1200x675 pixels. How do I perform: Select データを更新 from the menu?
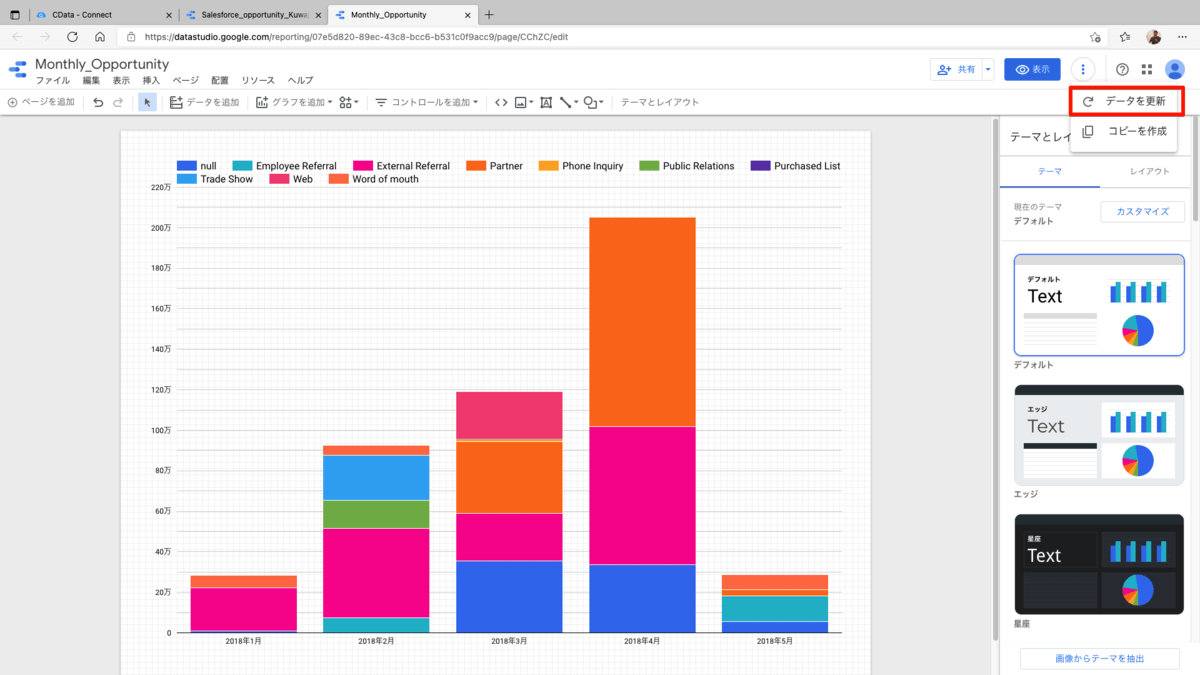click(x=1127, y=101)
